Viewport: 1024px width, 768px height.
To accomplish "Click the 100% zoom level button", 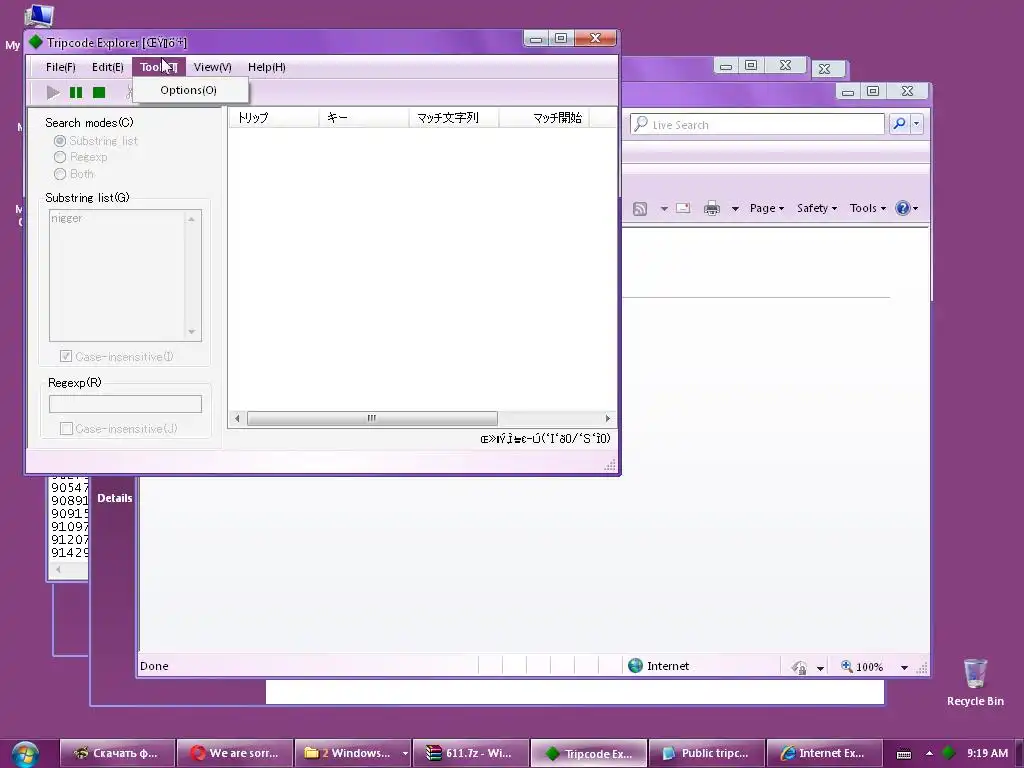I will [x=862, y=666].
